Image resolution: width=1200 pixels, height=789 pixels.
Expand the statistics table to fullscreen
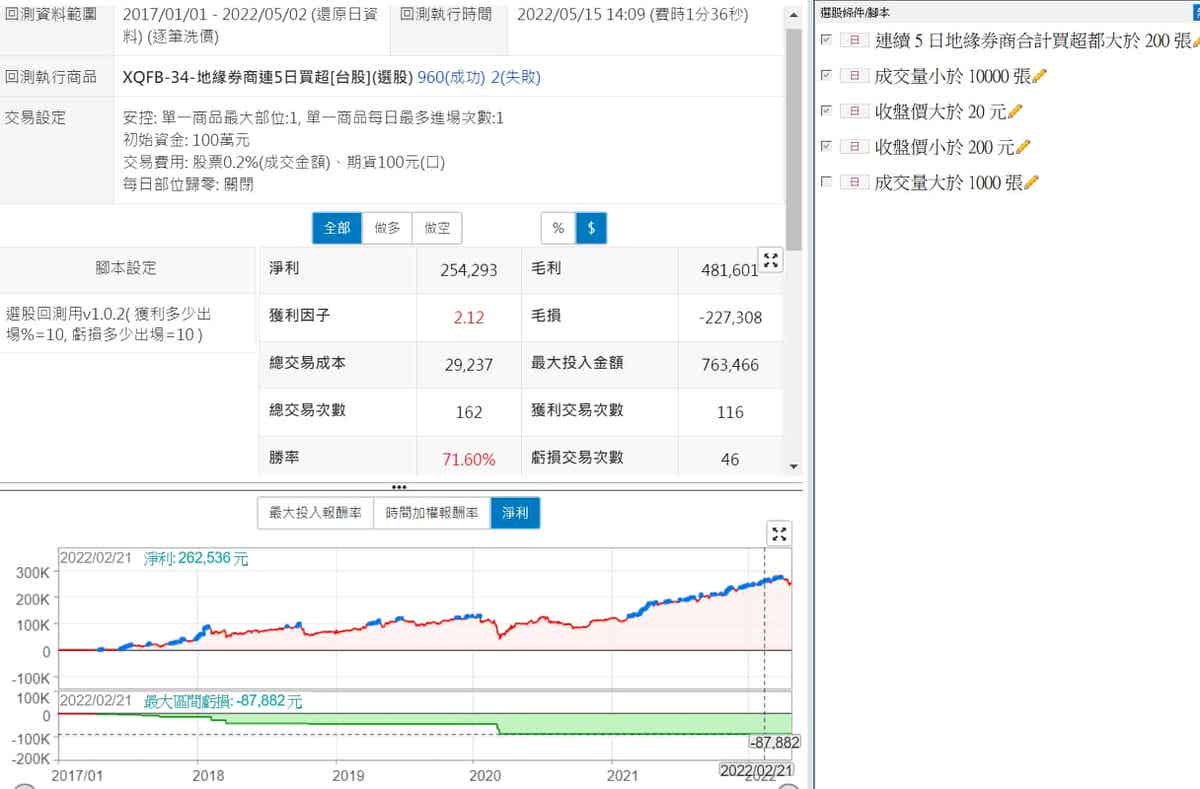[x=771, y=261]
